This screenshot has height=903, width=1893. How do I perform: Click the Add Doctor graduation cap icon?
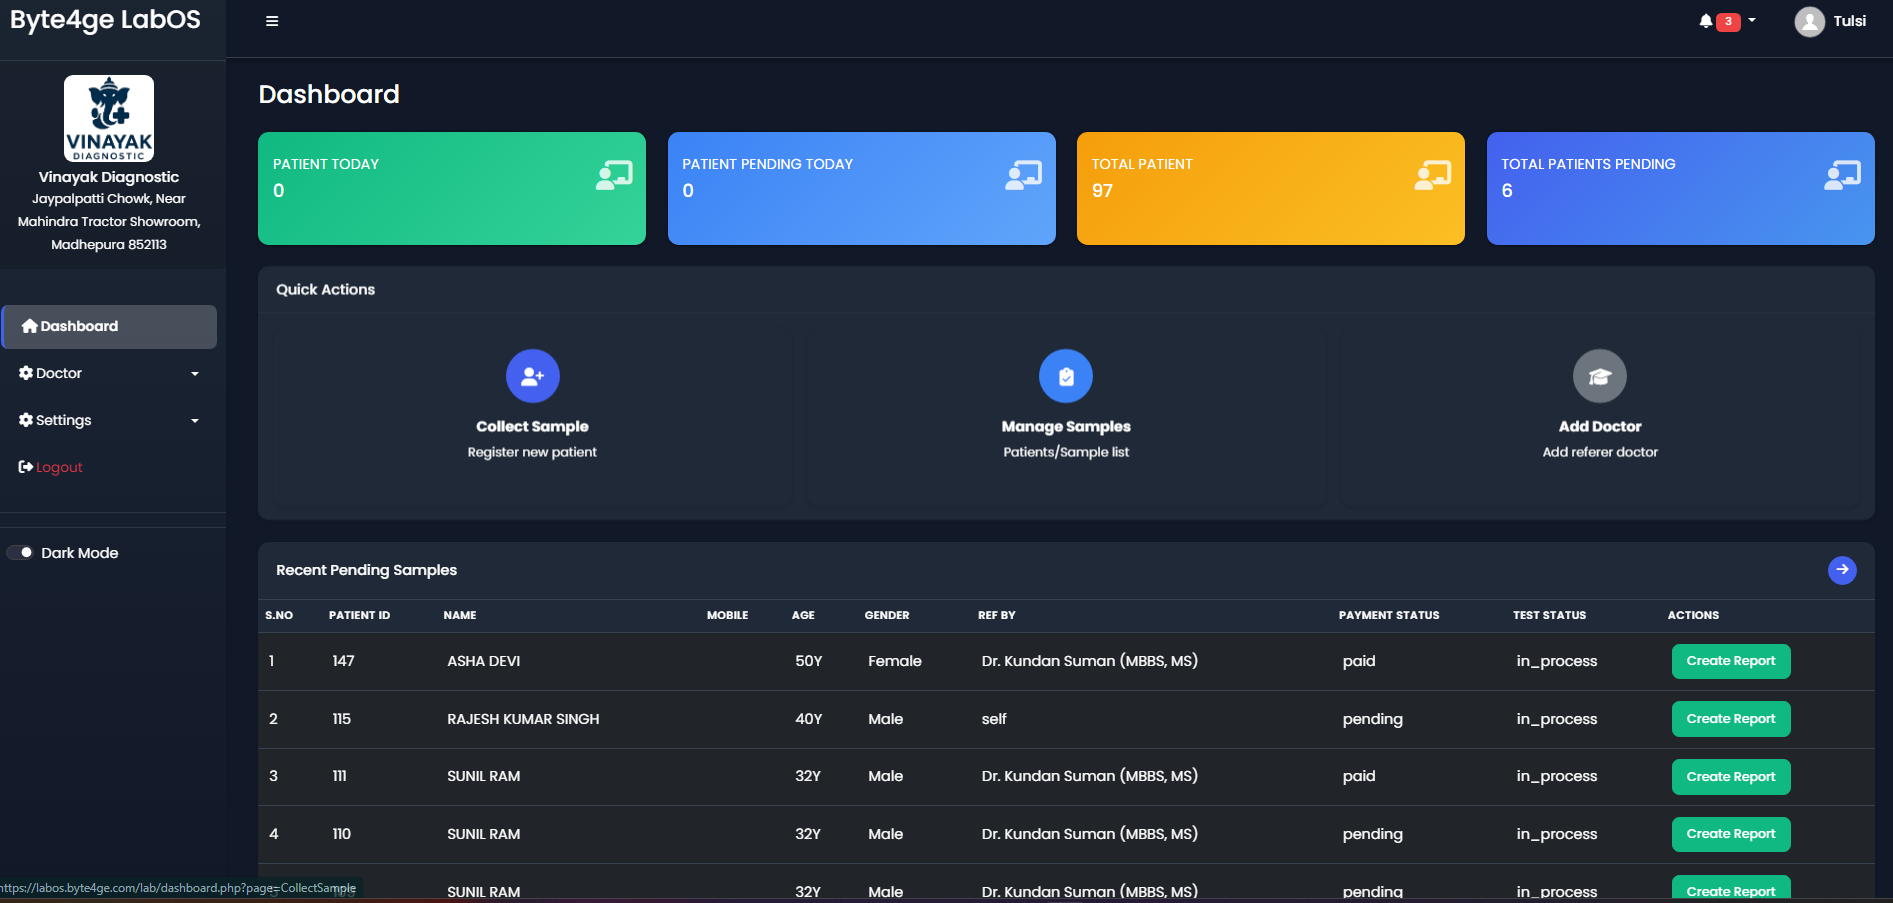click(1600, 376)
